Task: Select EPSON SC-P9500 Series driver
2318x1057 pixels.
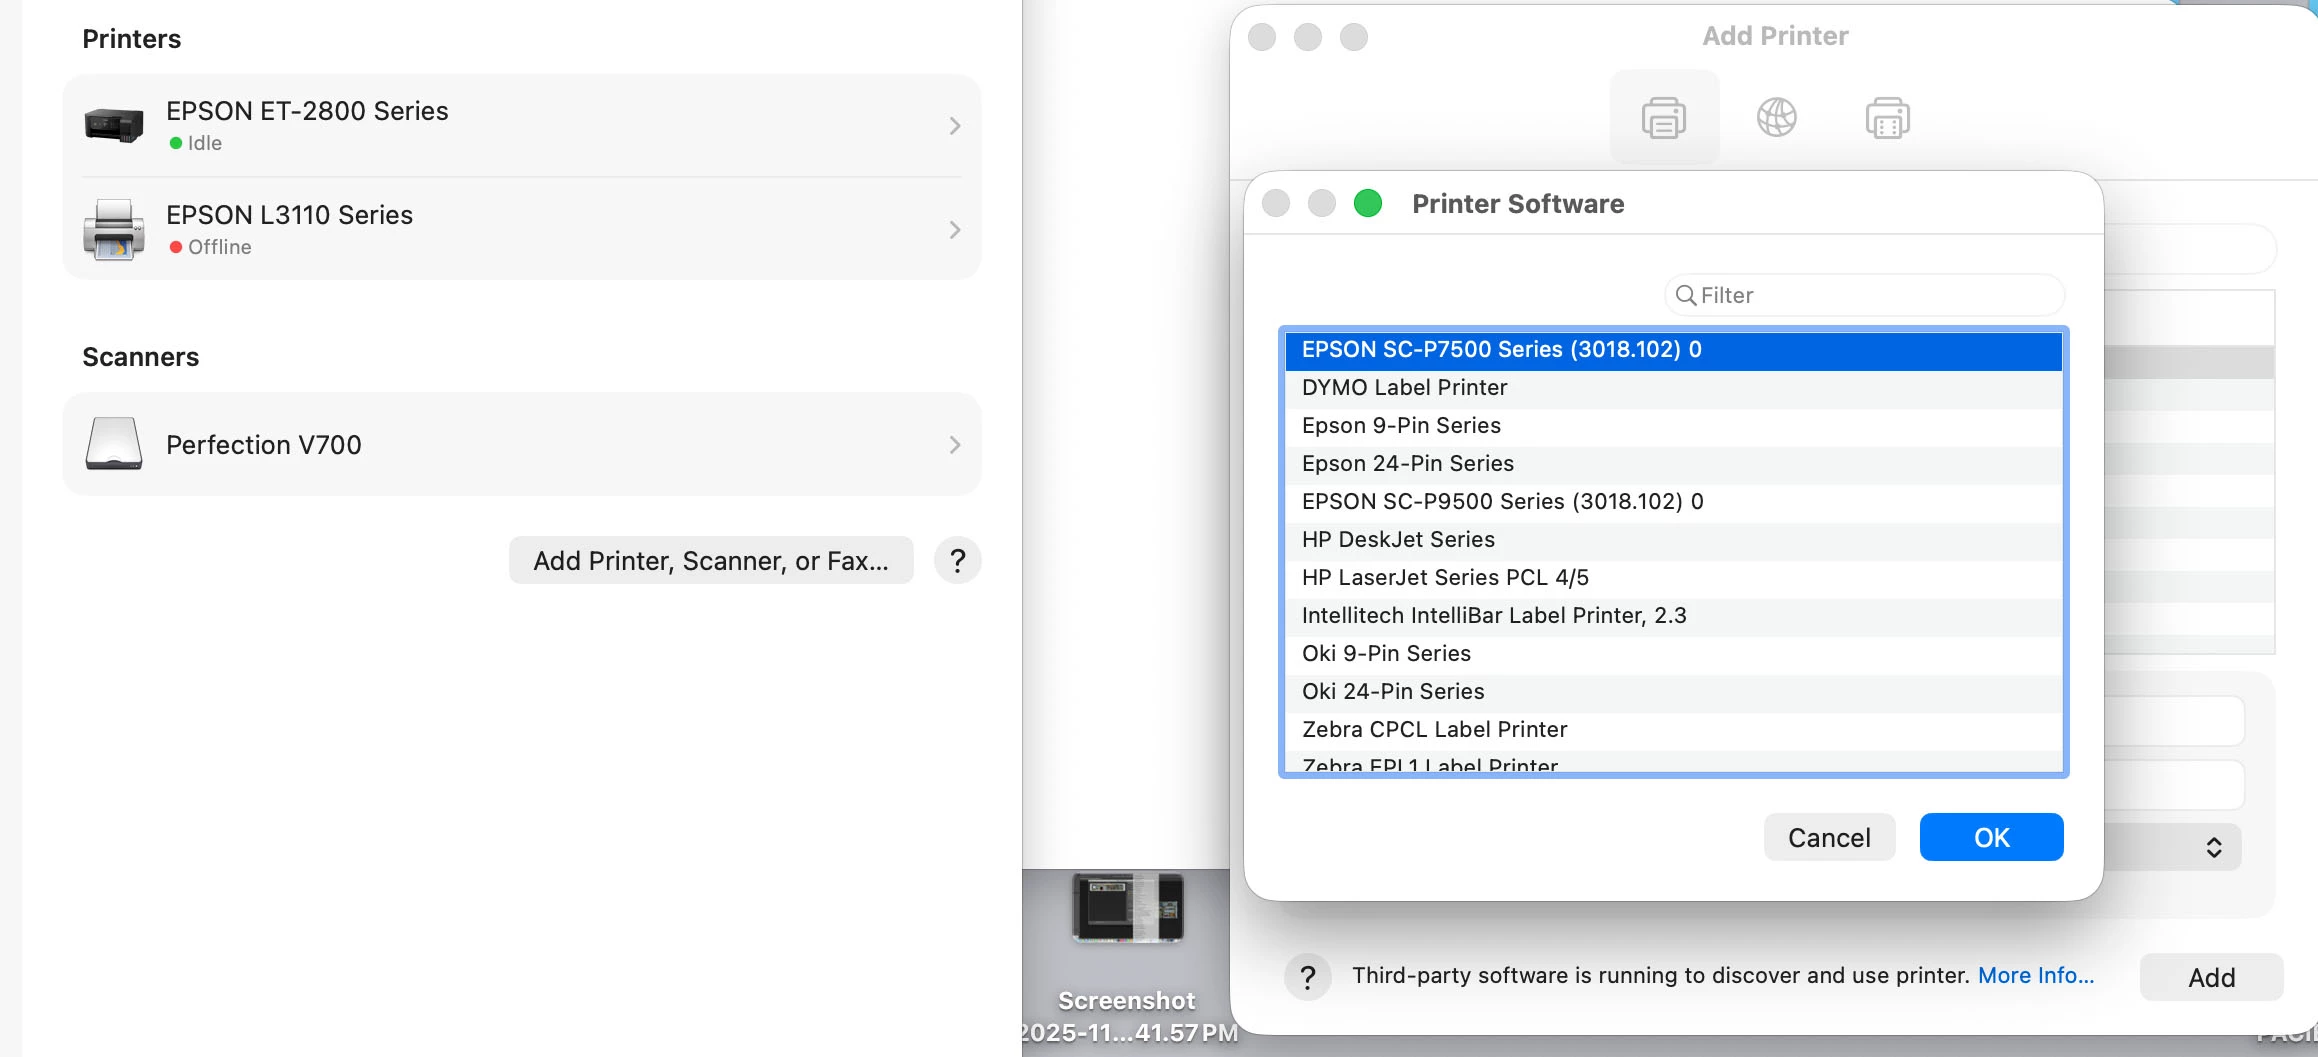Action: [1674, 502]
